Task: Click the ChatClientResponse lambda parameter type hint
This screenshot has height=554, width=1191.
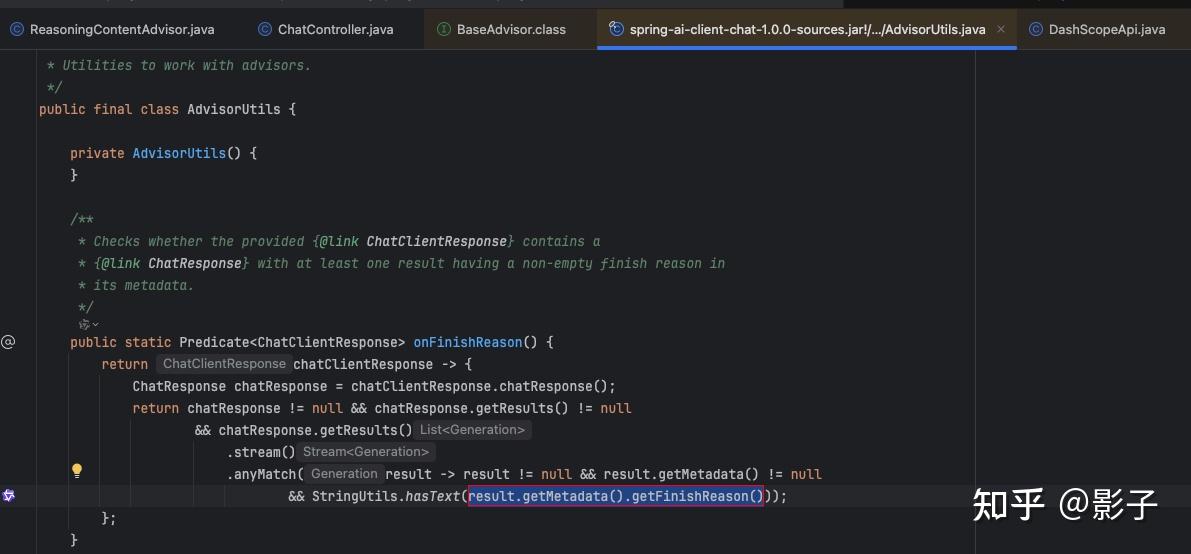Action: click(x=224, y=364)
